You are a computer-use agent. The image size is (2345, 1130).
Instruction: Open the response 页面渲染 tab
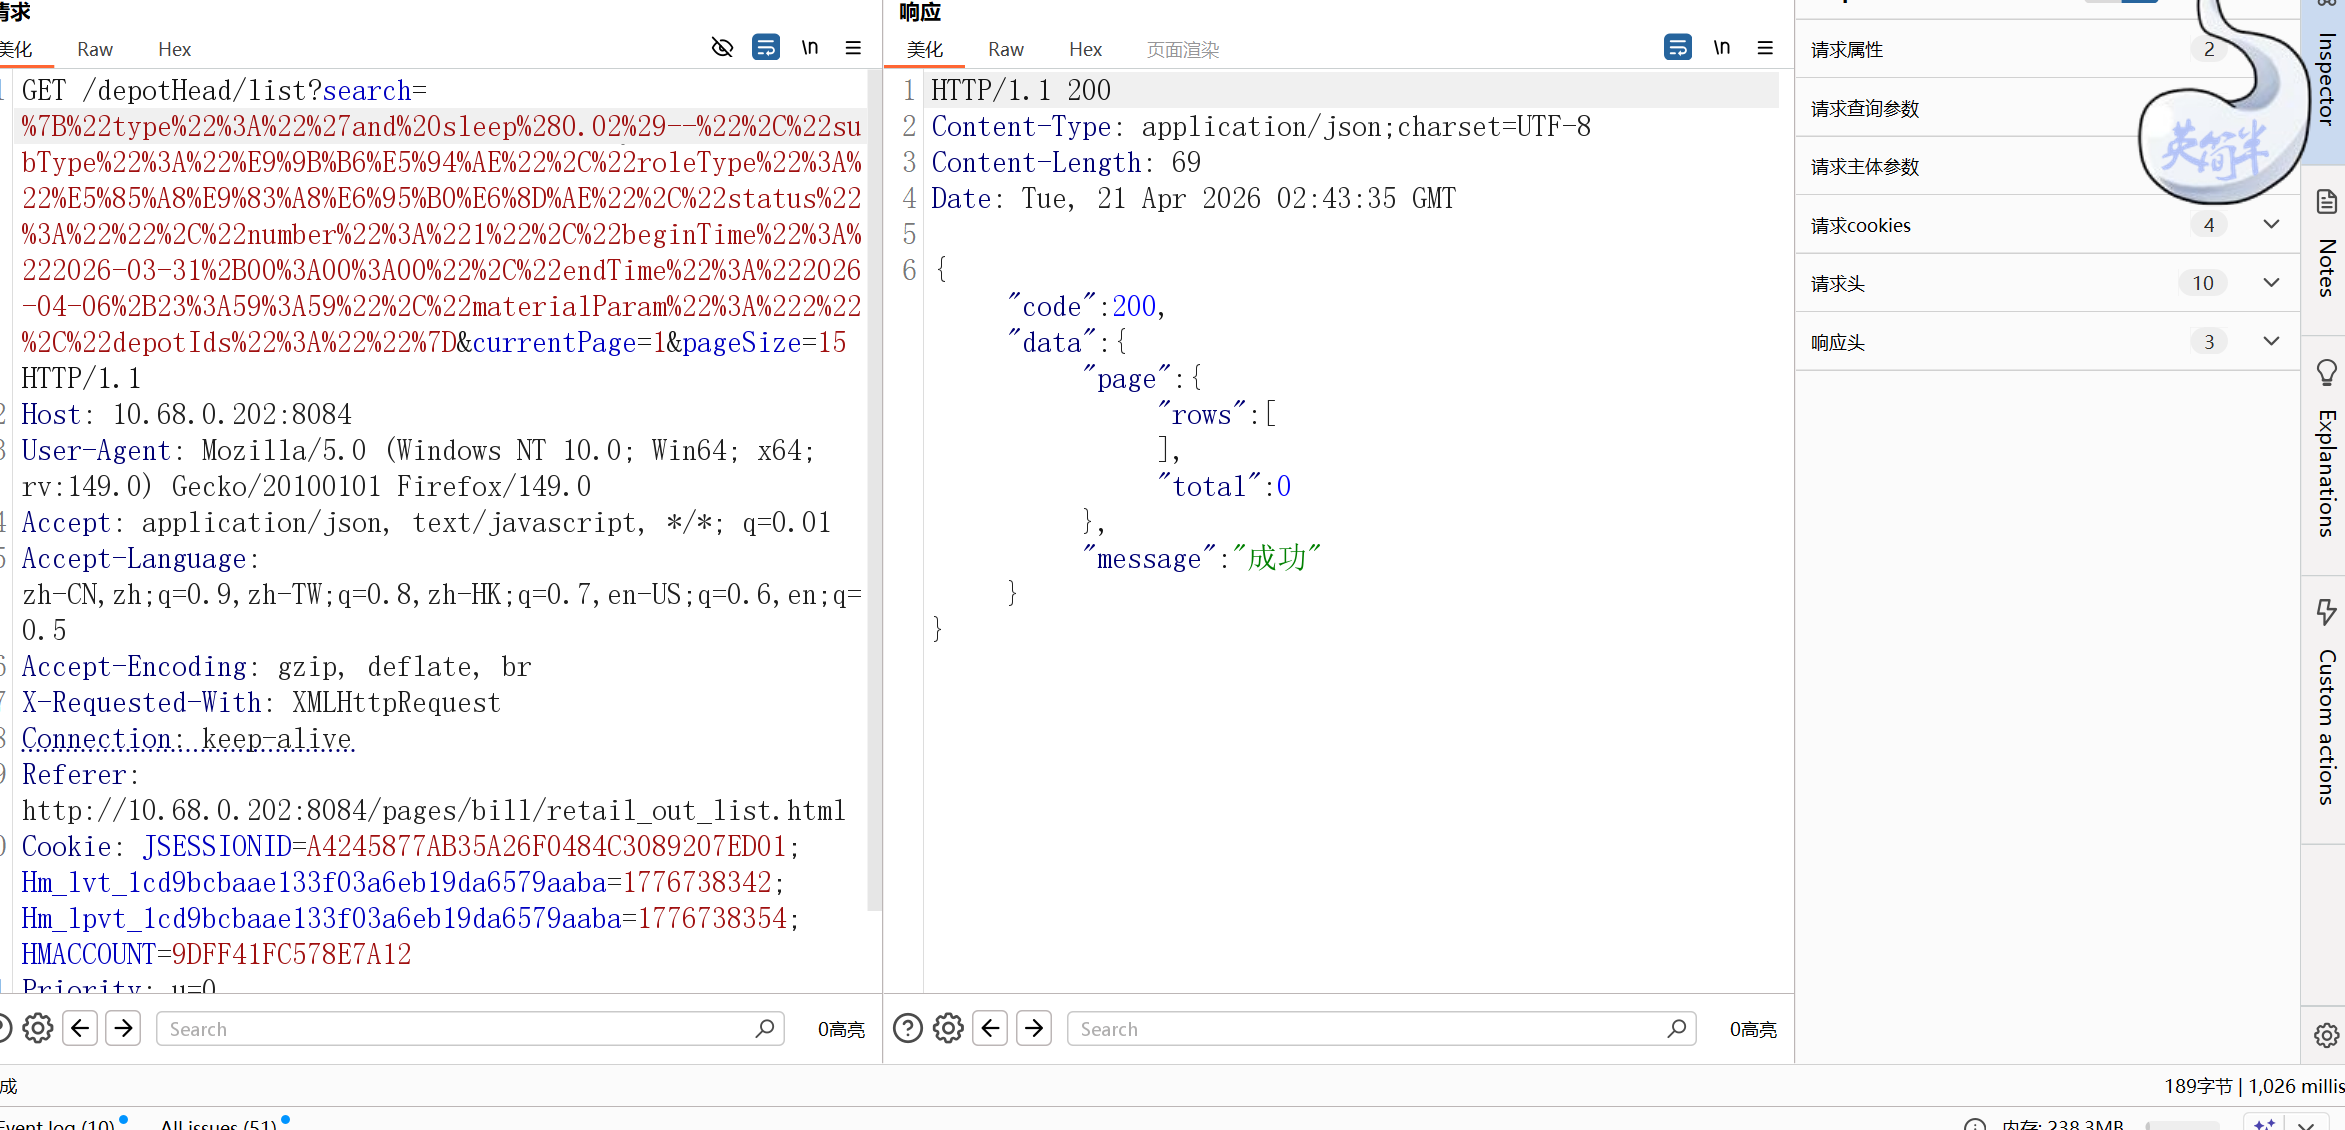1183,49
